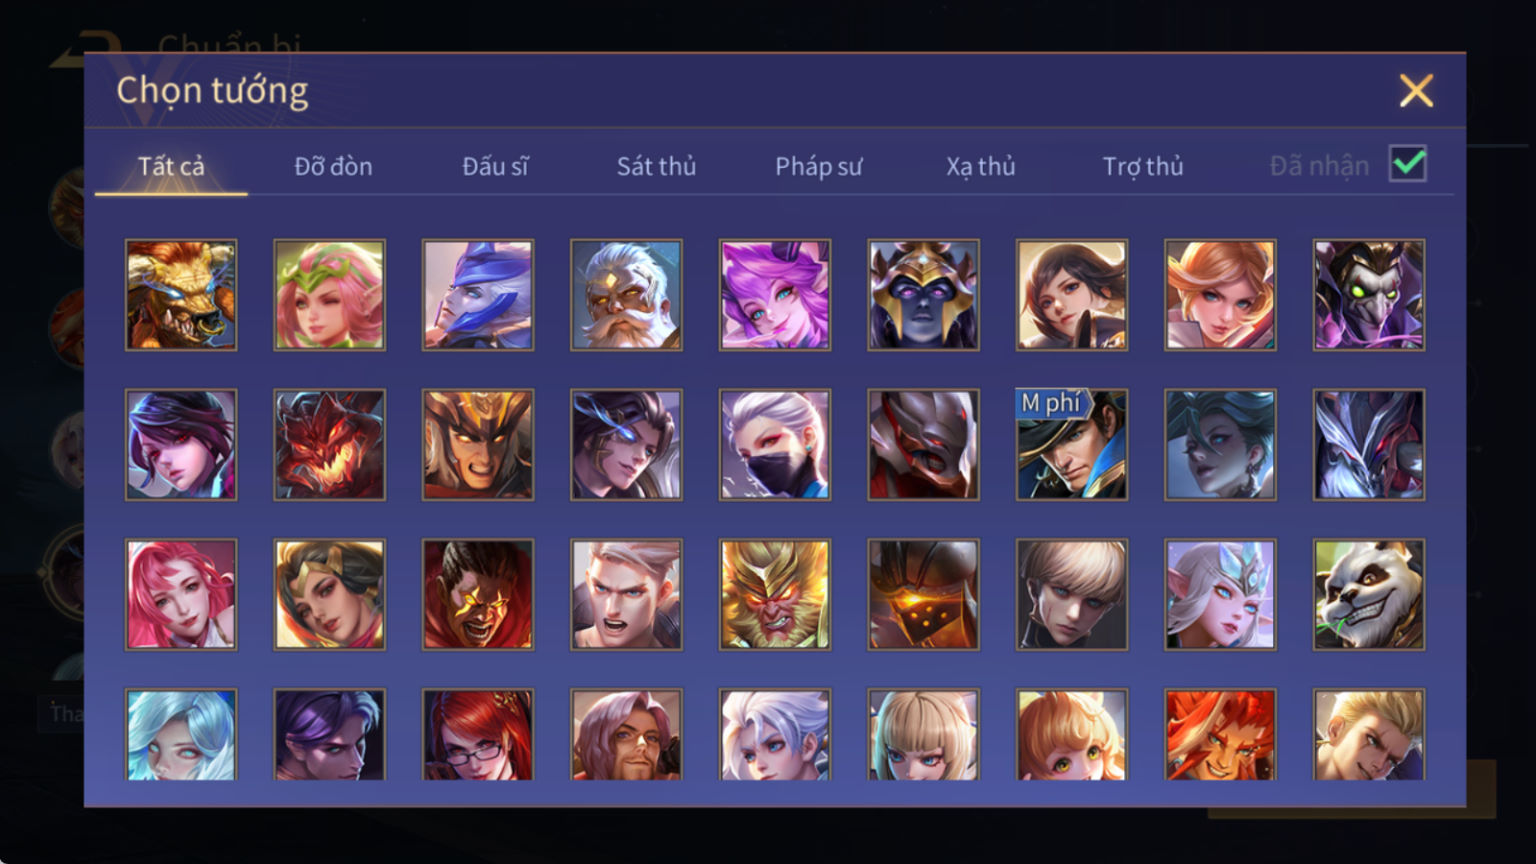Toggle the 'Đã nhận' owned checkbox
The height and width of the screenshot is (864, 1536).
1408,164
